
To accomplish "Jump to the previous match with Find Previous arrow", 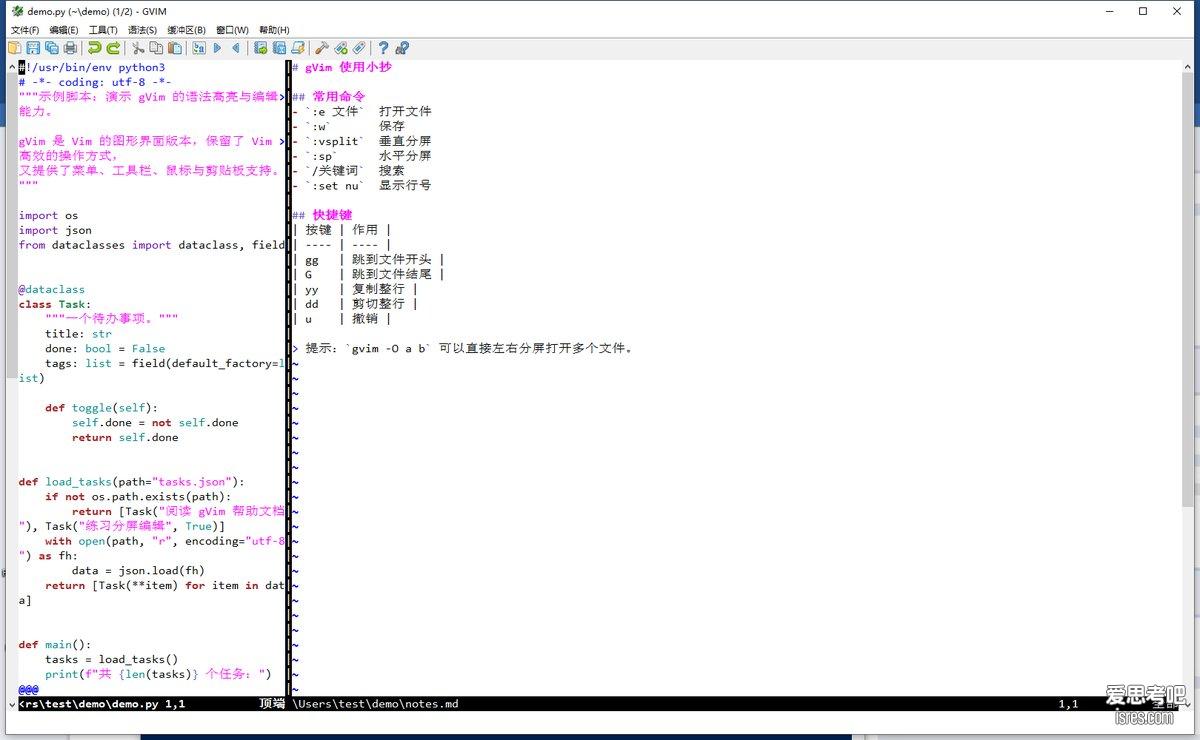I will click(x=236, y=48).
